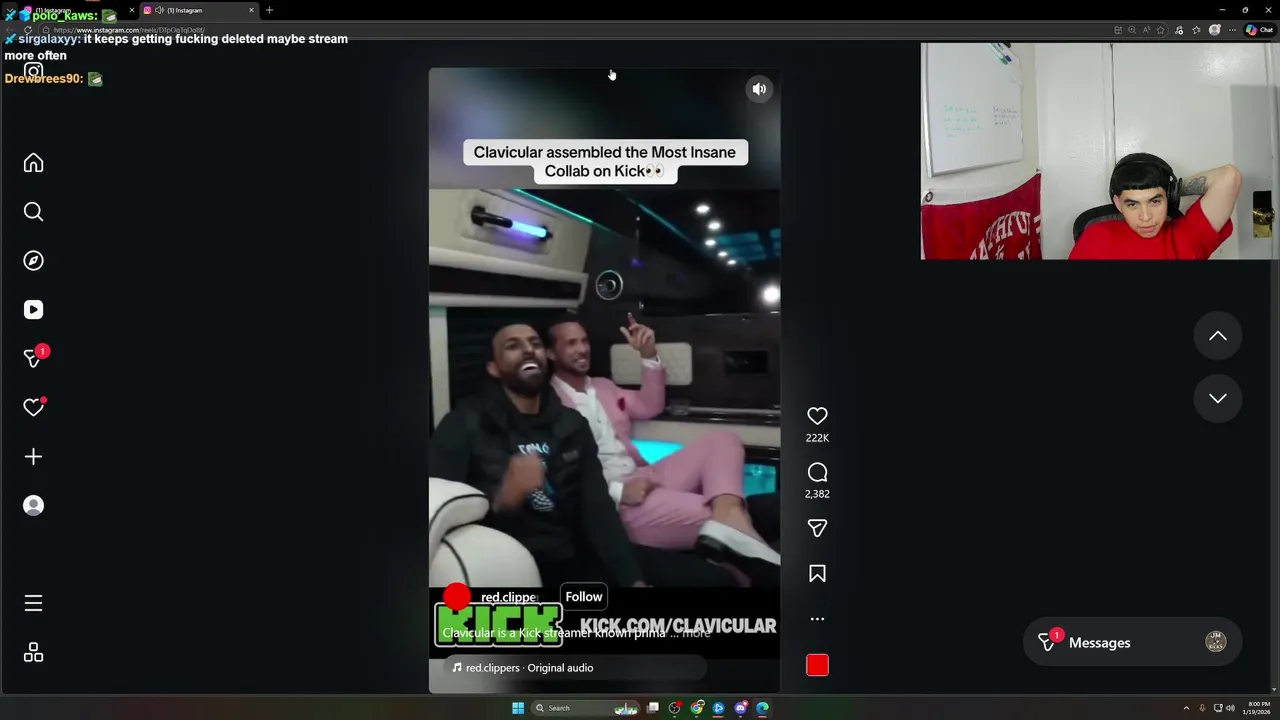Click the red.clippers red profile picture
This screenshot has height=720, width=1280.
click(457, 597)
